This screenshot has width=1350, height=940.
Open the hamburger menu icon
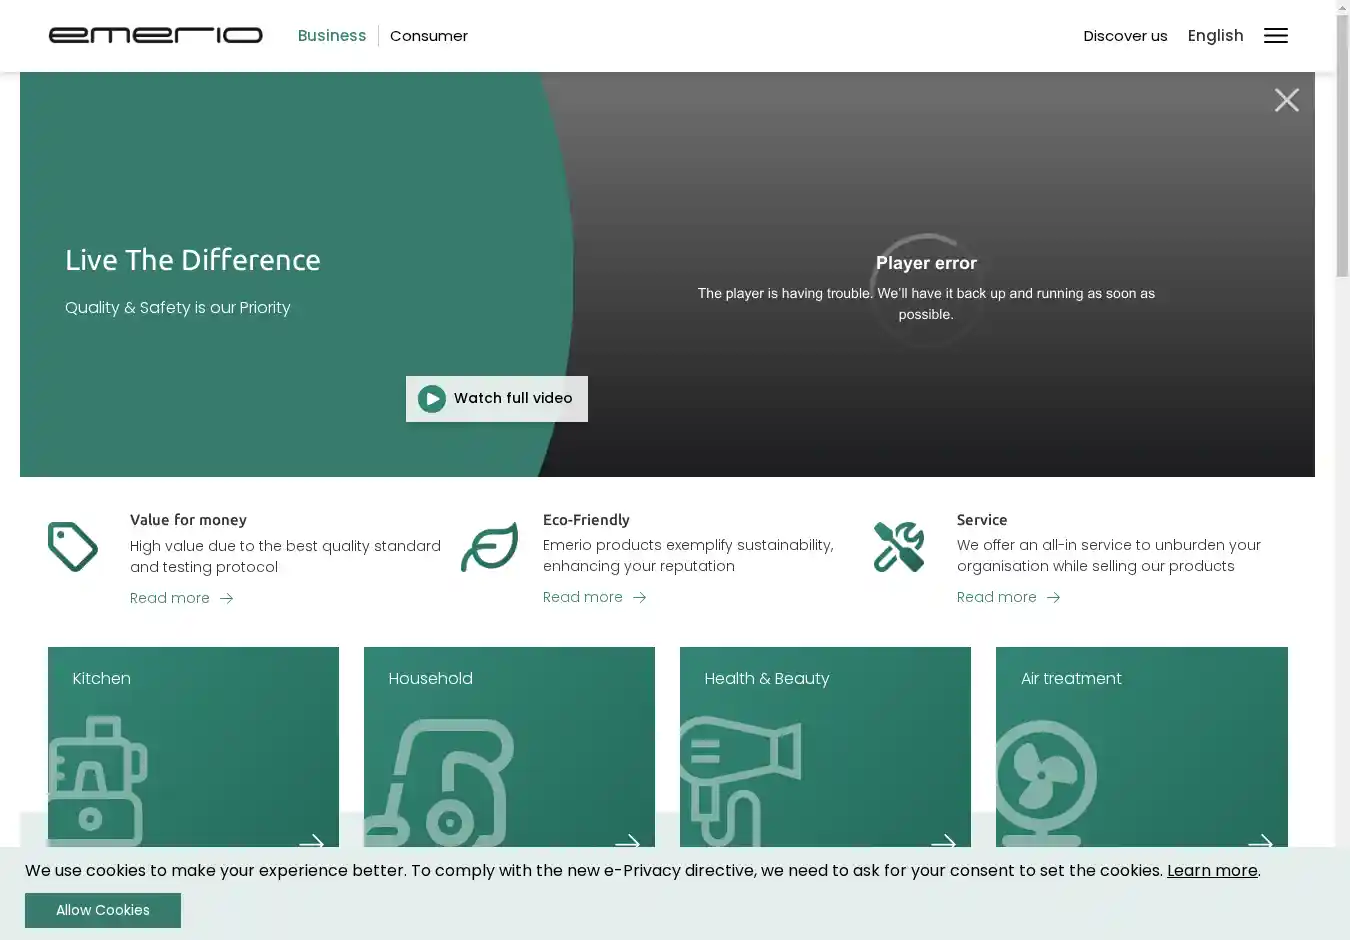1275,36
